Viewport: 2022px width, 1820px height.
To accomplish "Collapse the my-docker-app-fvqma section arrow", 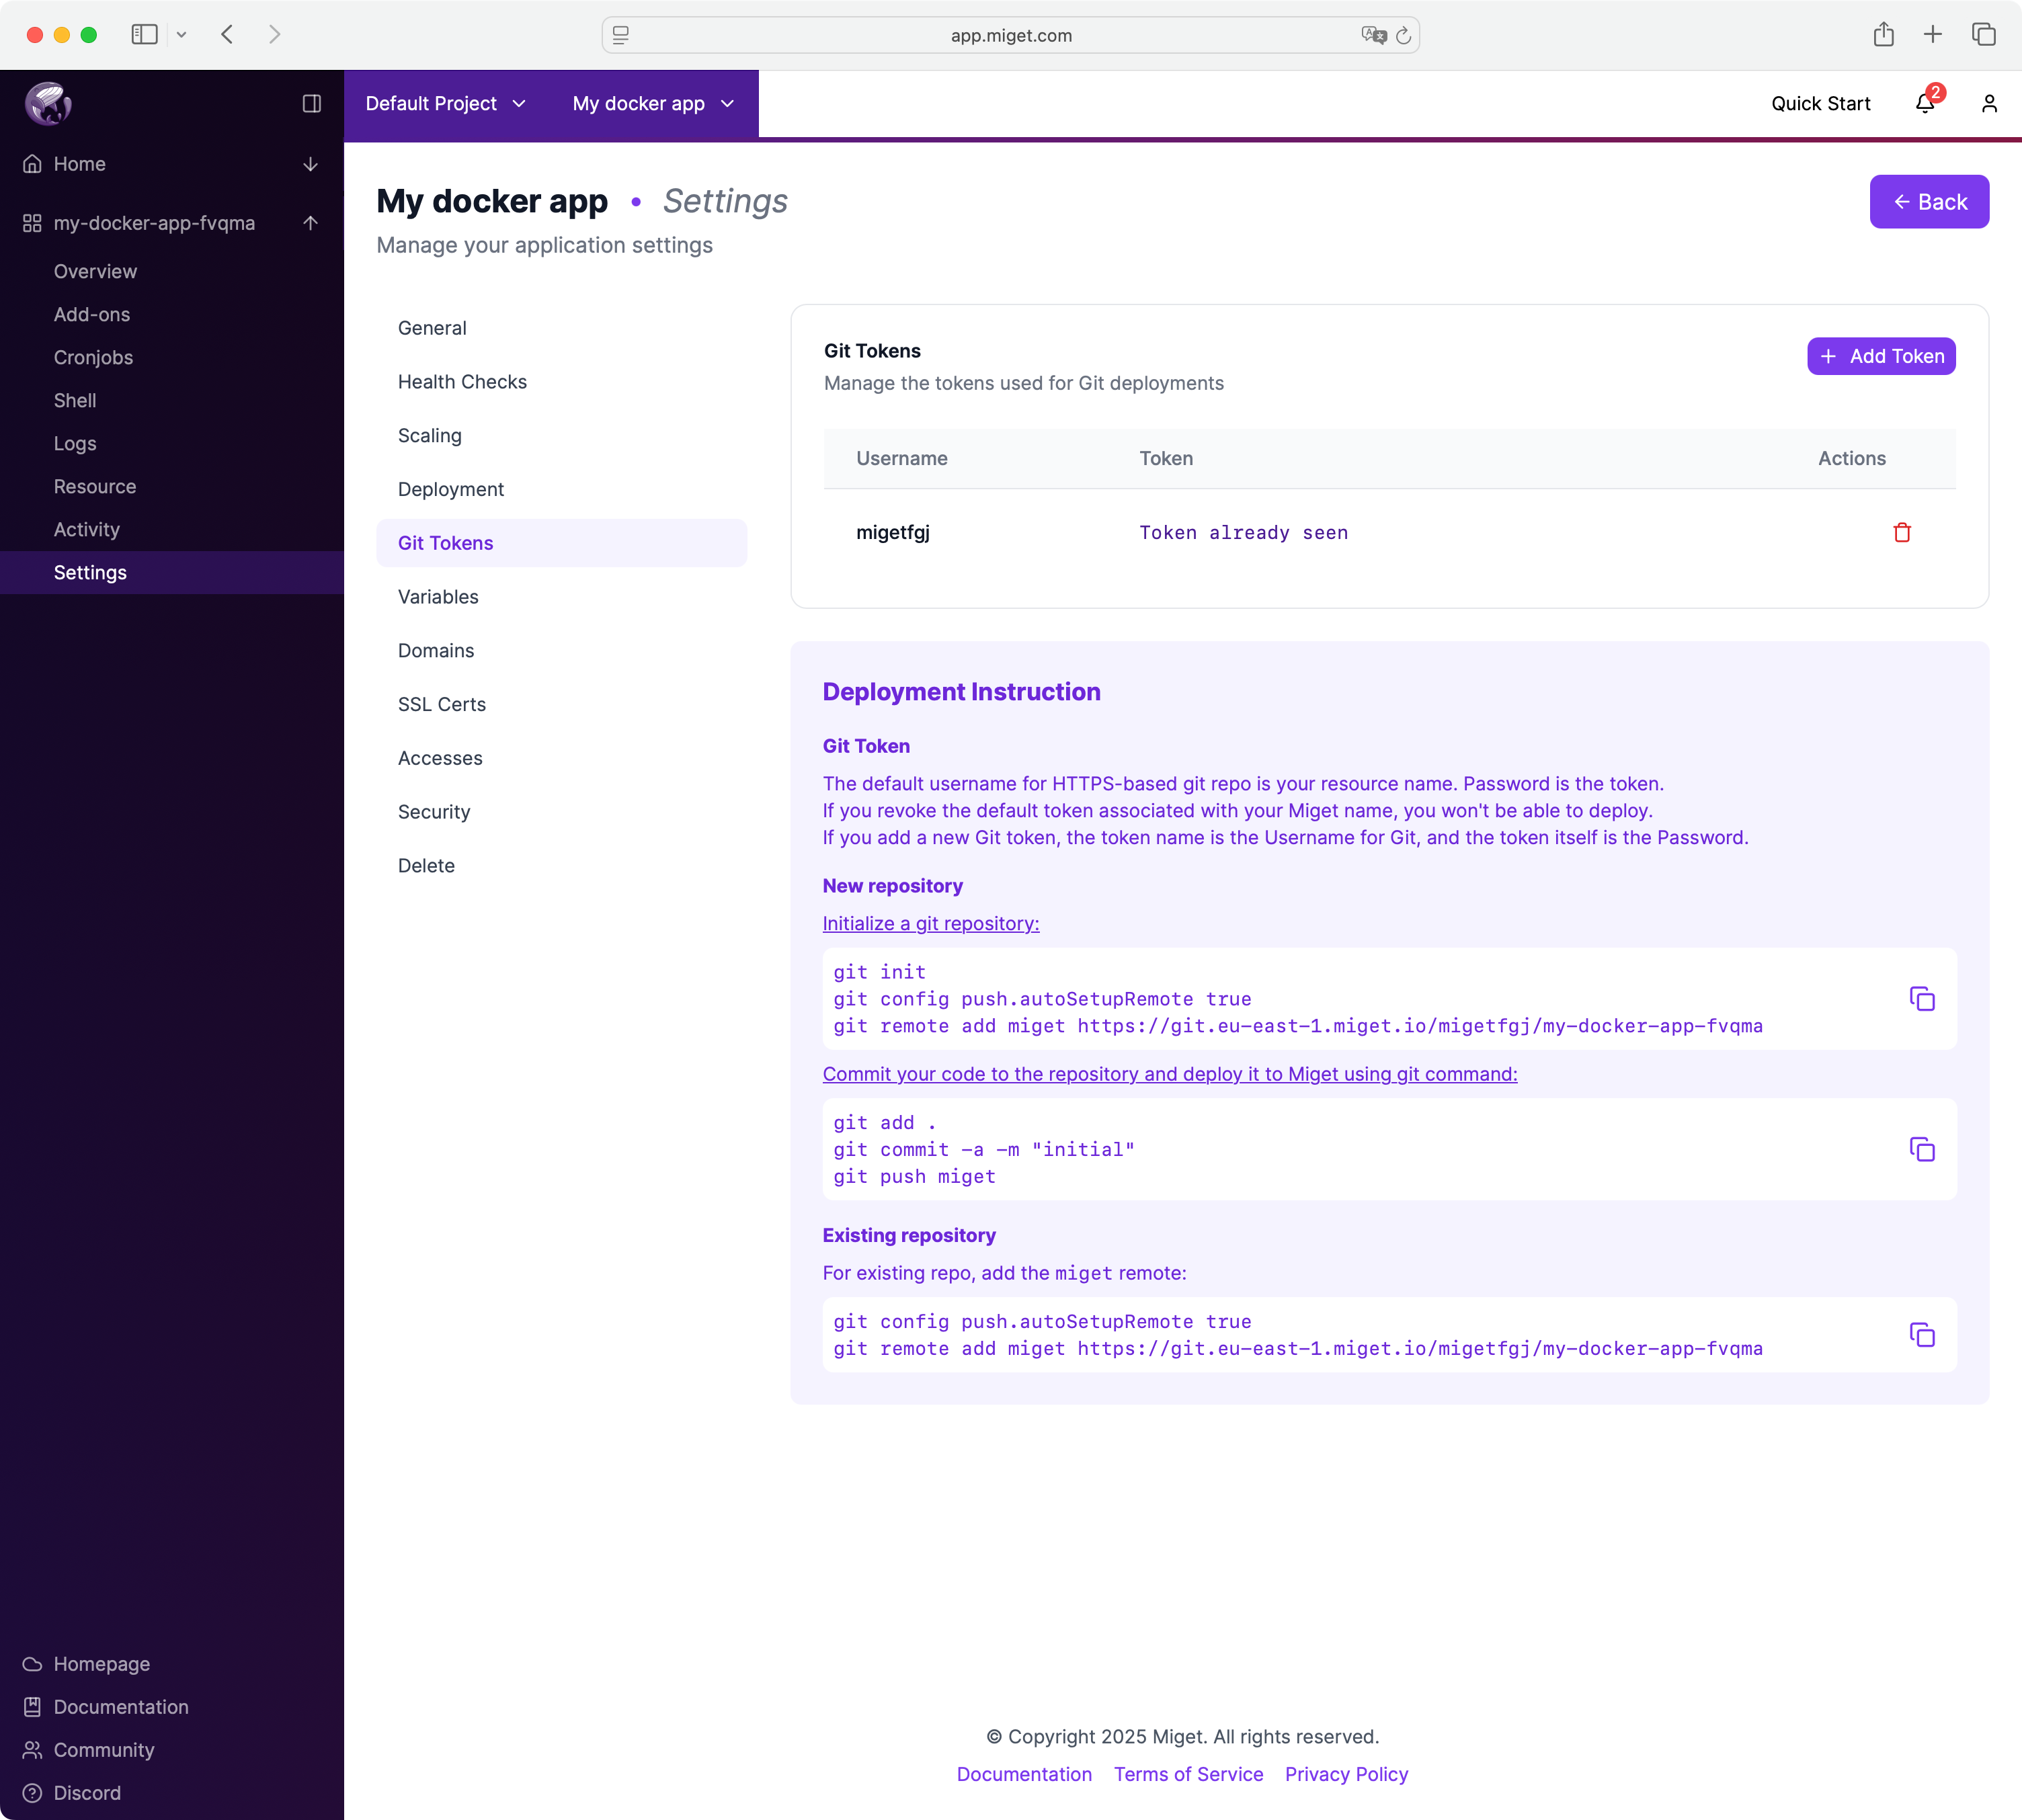I will click(311, 223).
